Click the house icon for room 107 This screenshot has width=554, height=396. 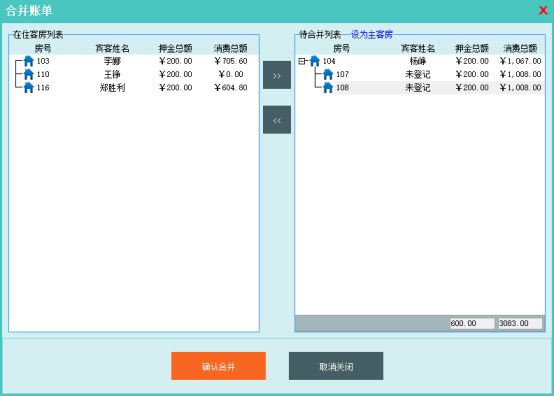click(328, 74)
